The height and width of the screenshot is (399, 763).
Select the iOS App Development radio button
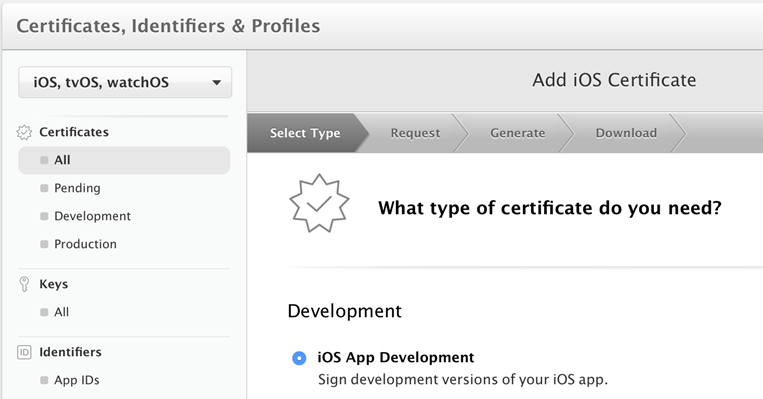(x=299, y=358)
